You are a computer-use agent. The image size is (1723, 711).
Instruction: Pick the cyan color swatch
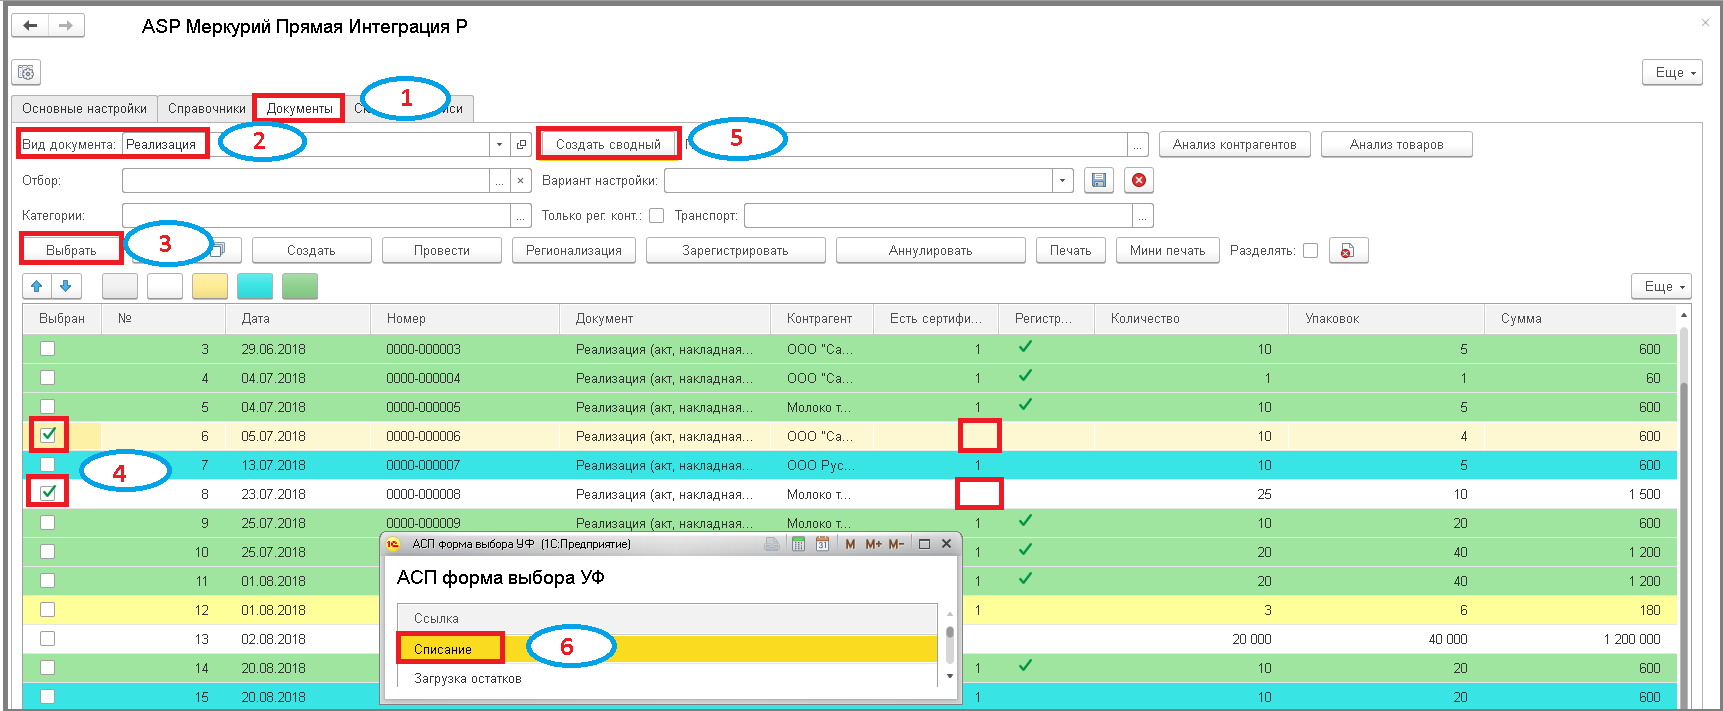[255, 286]
